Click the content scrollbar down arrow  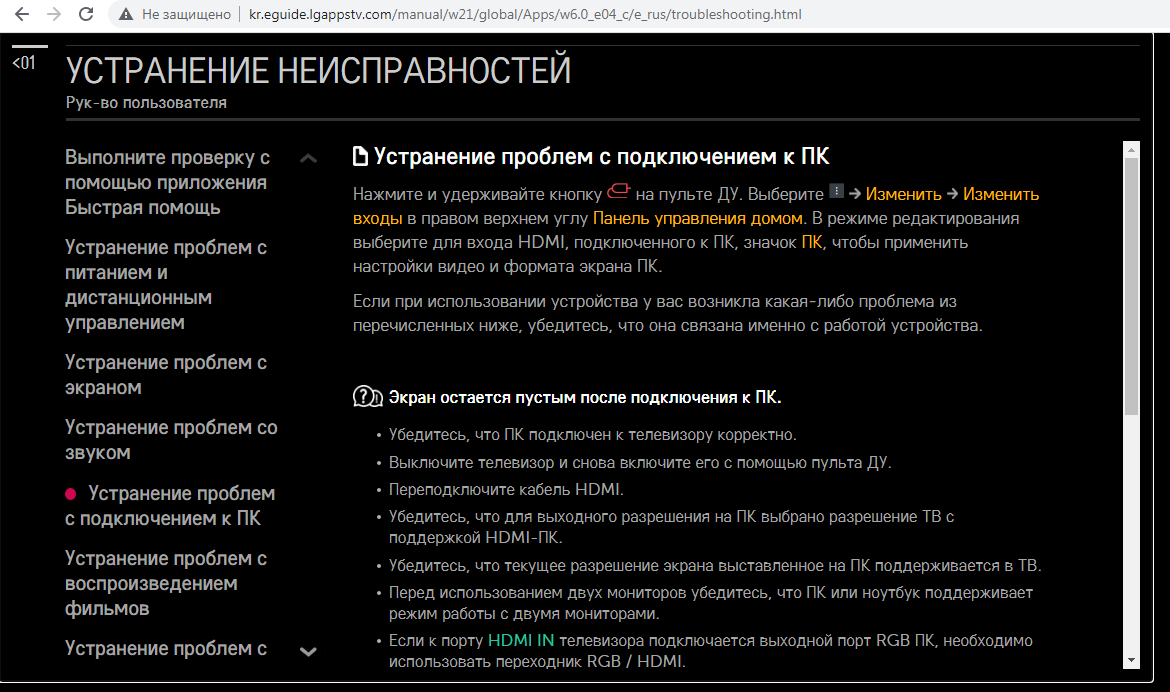(x=1131, y=660)
